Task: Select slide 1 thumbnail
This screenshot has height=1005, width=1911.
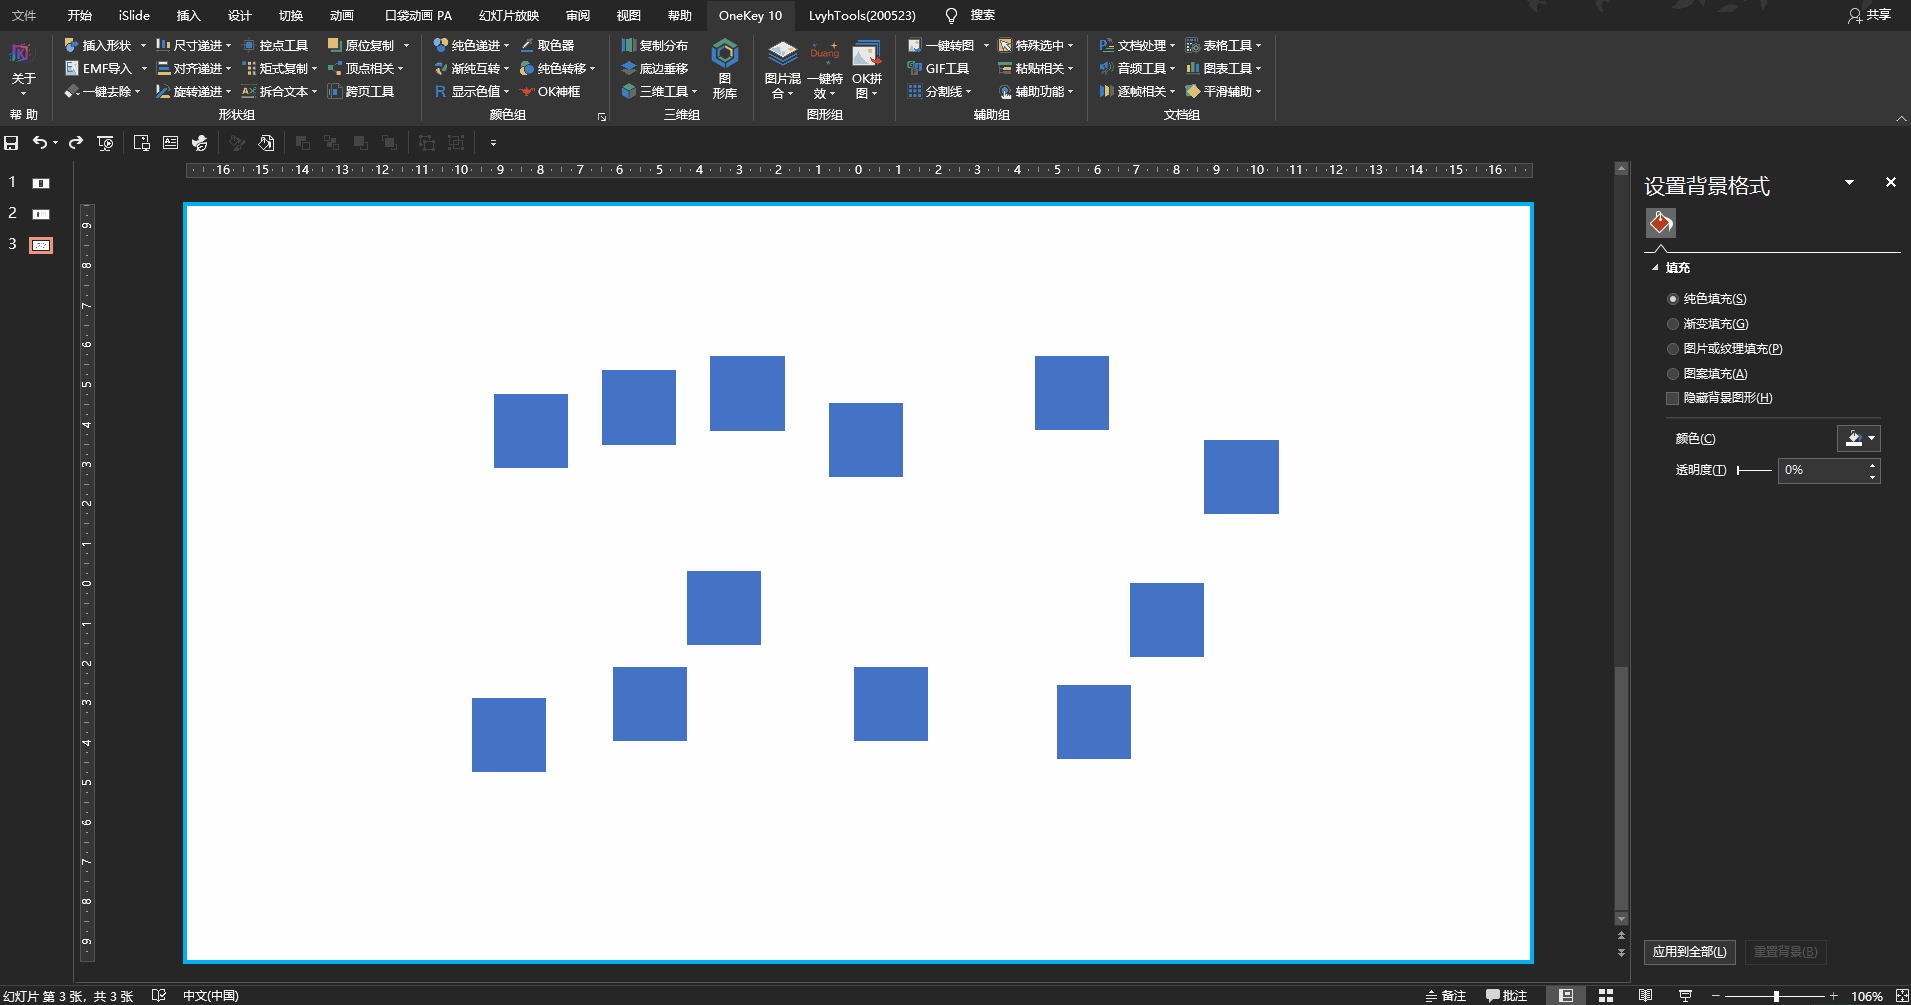Action: tap(41, 183)
